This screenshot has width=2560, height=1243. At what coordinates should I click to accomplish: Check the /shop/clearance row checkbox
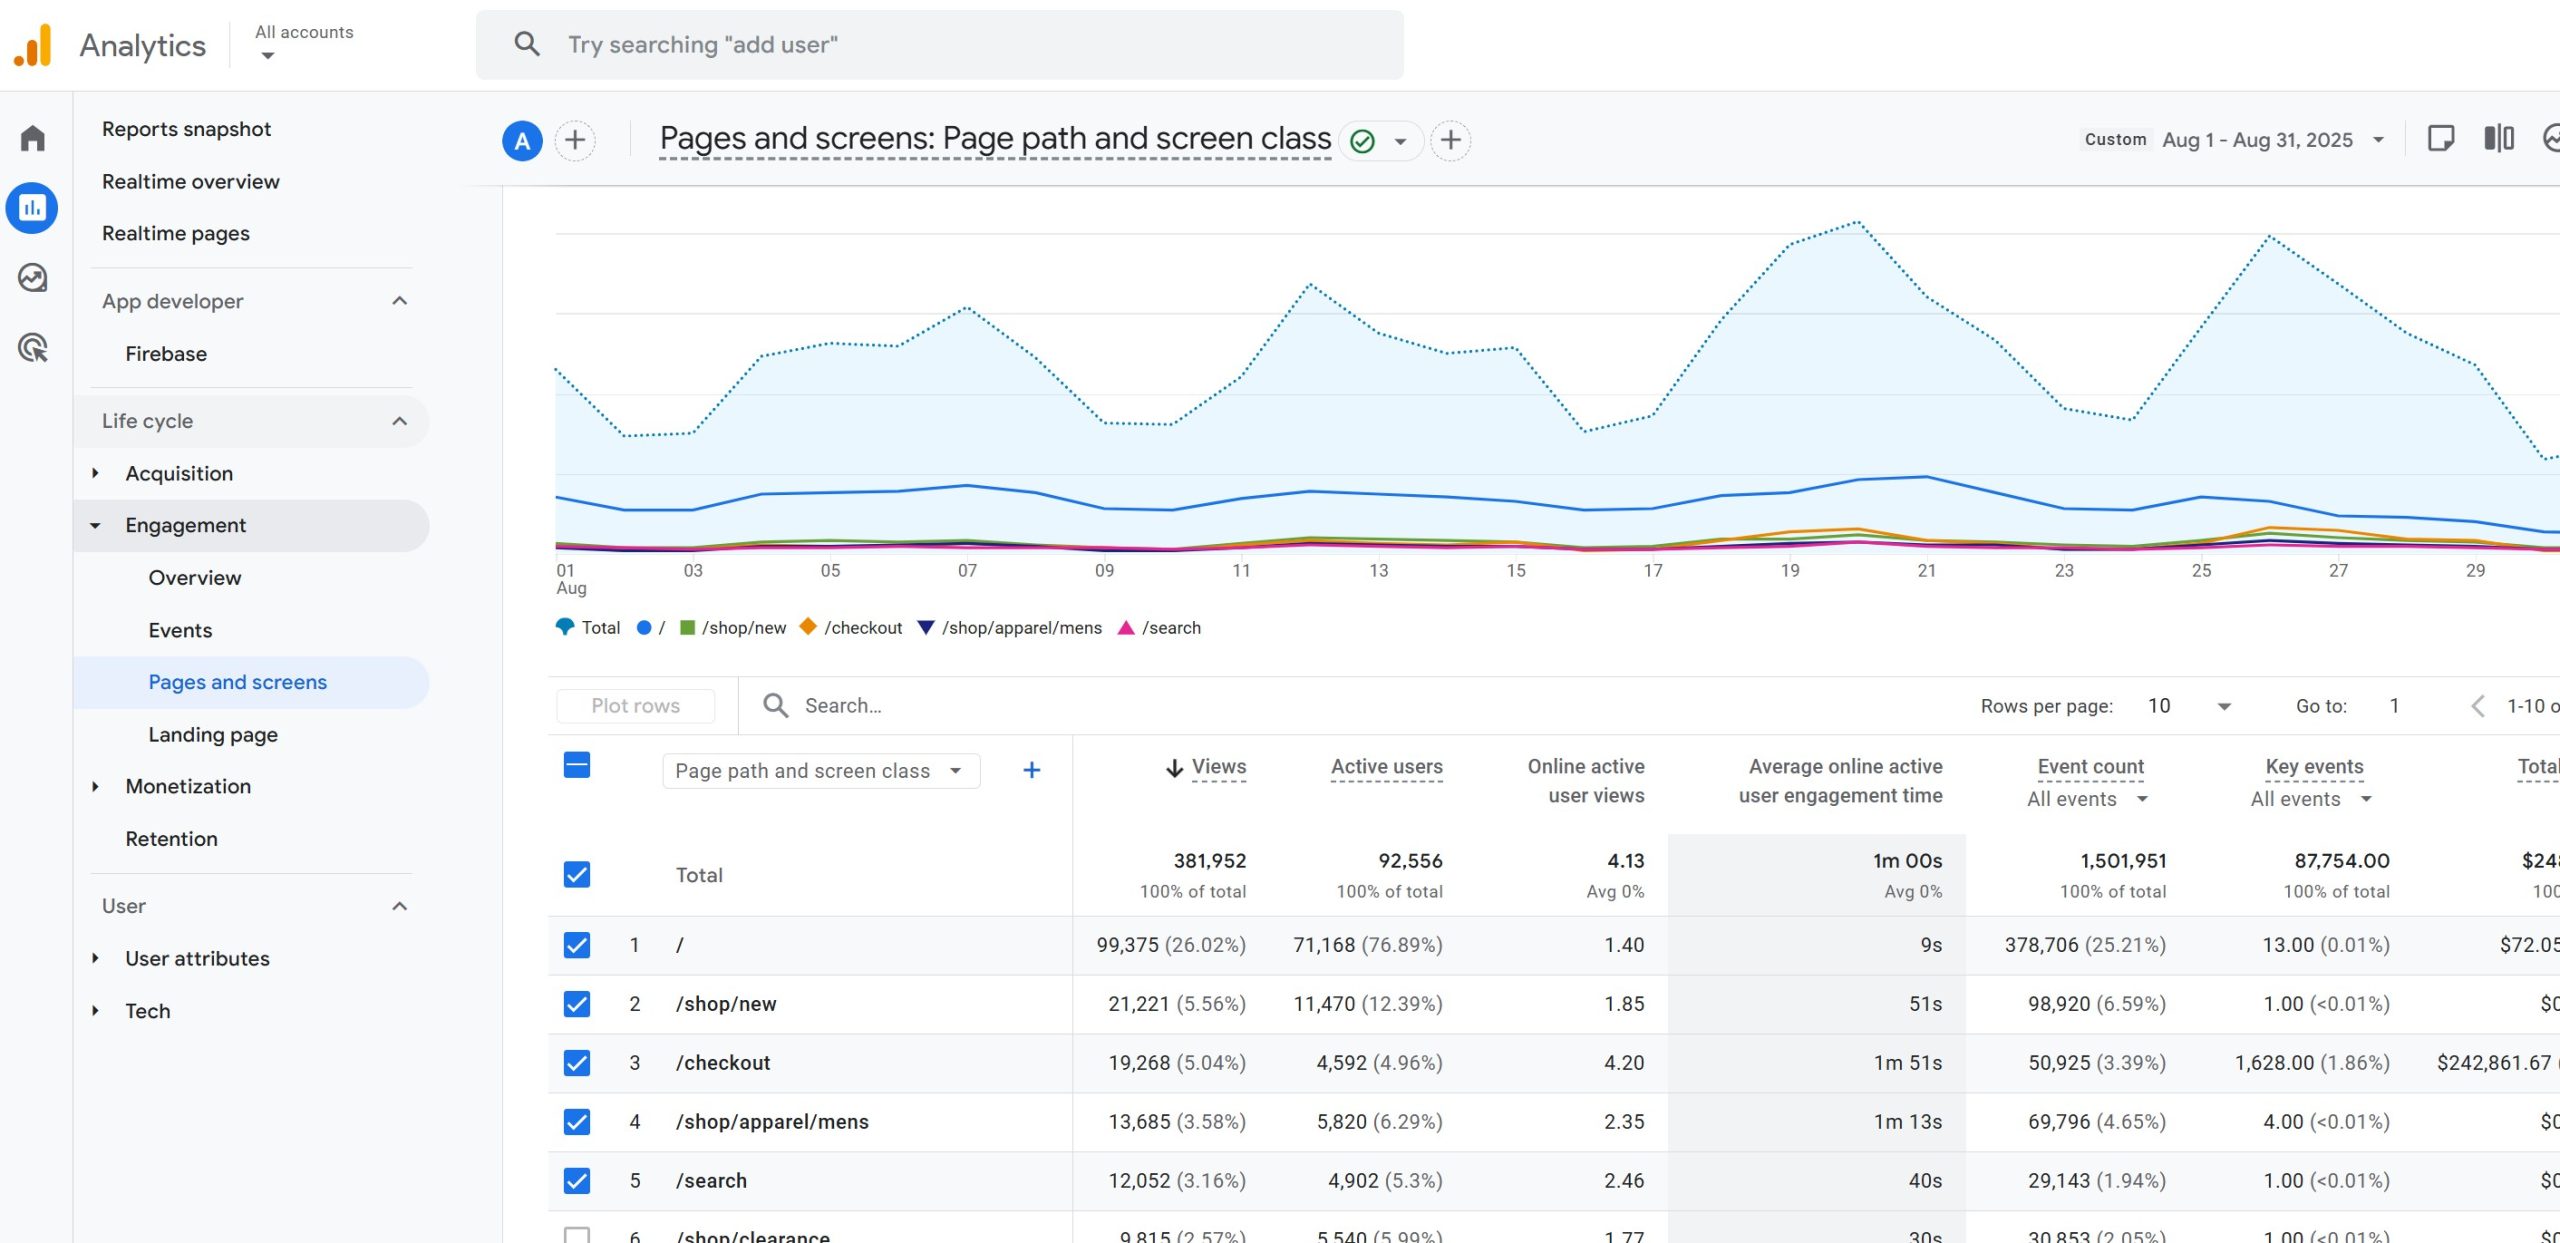577,1236
